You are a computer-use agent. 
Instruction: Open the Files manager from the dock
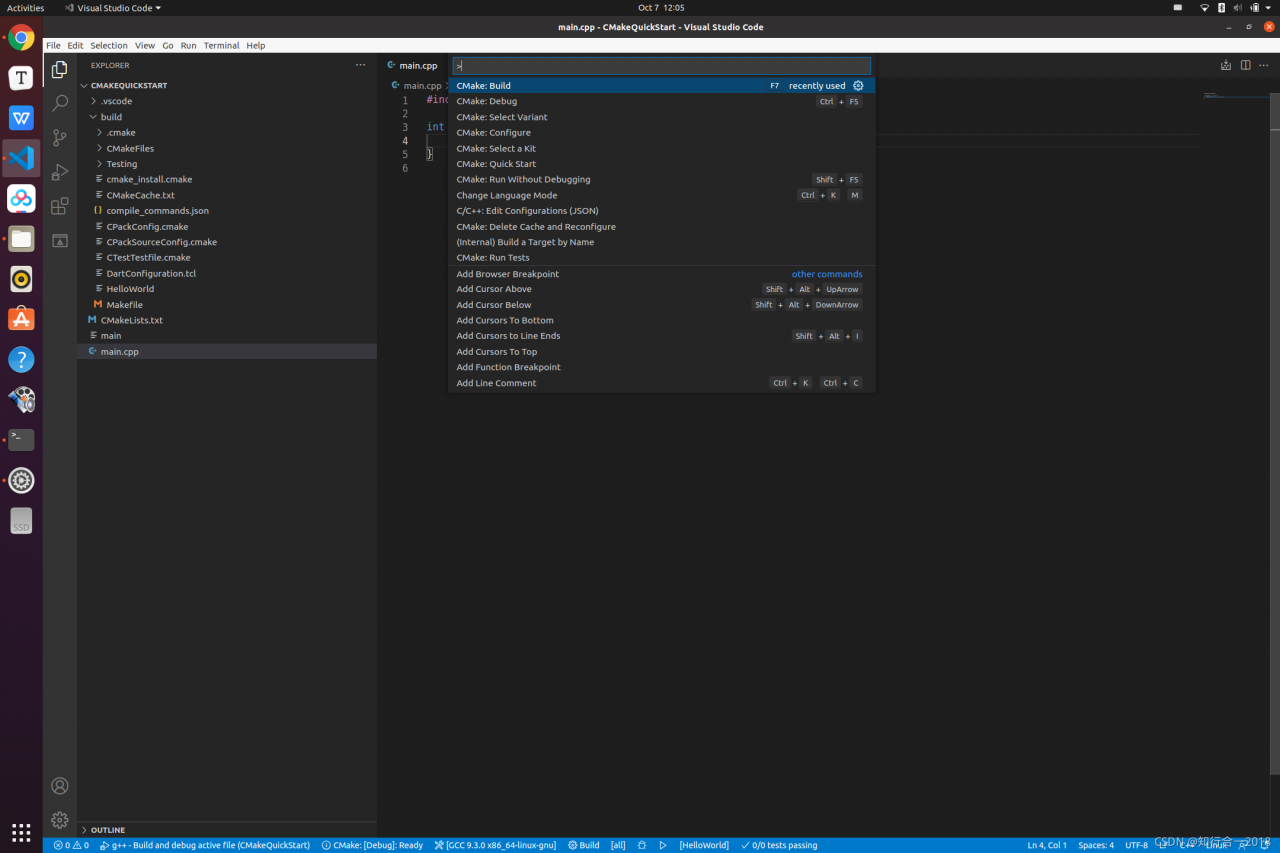point(21,238)
